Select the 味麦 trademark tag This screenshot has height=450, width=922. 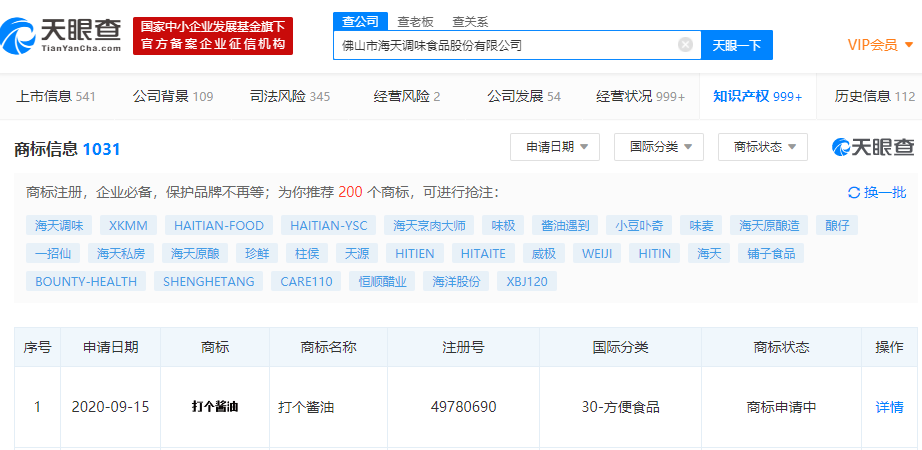(701, 225)
